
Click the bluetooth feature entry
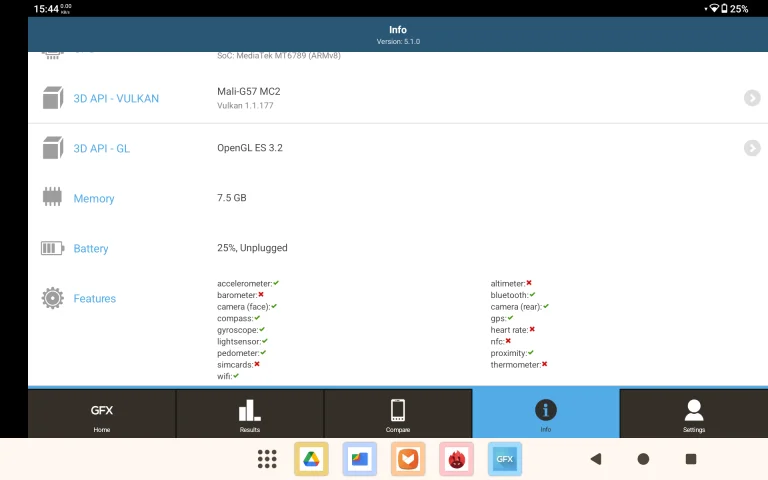513,295
